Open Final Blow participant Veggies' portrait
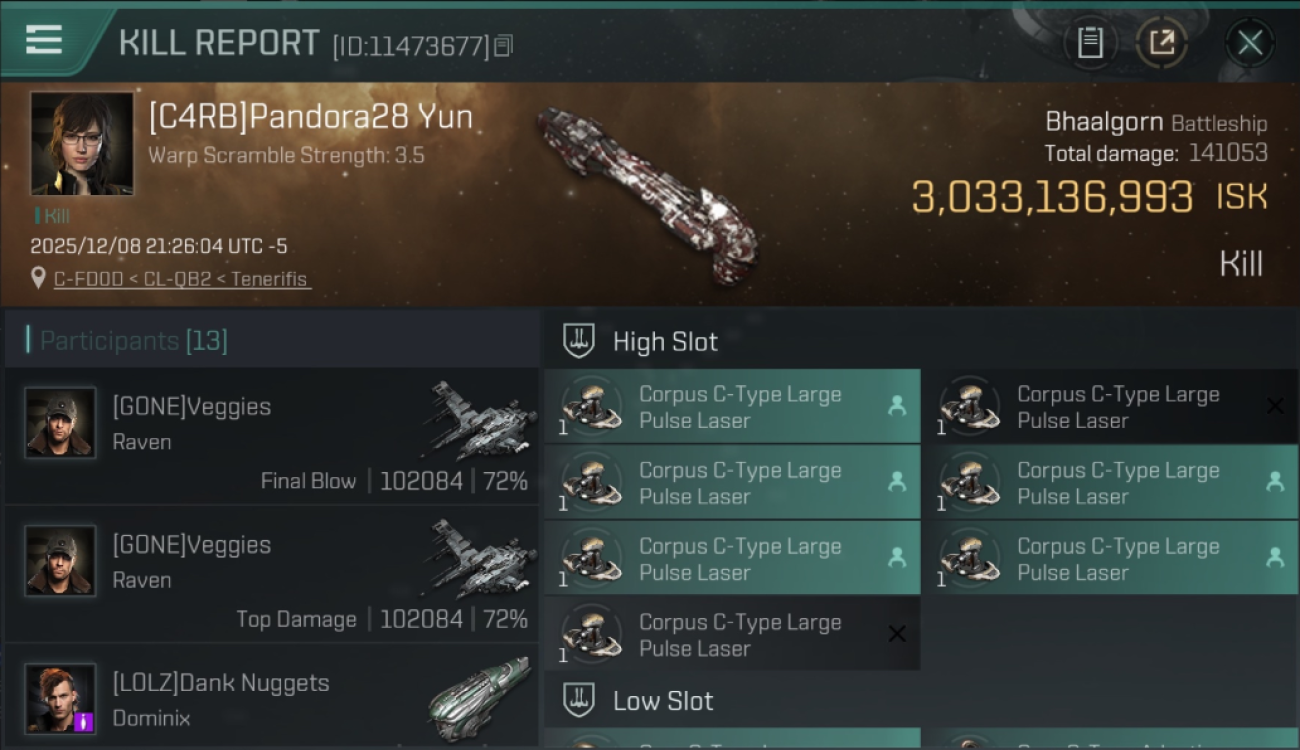This screenshot has height=750, width=1300. tap(60, 422)
